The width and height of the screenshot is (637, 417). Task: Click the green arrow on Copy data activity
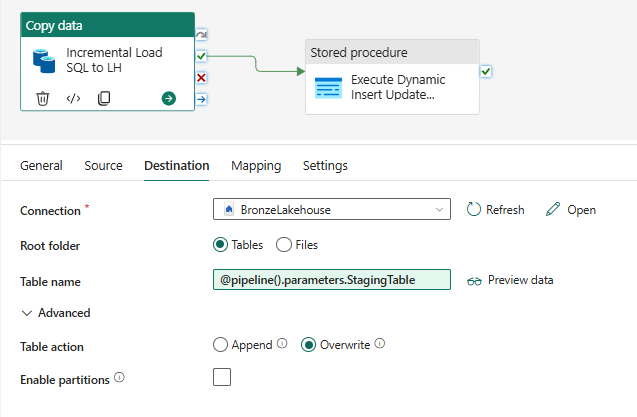pyautogui.click(x=169, y=98)
